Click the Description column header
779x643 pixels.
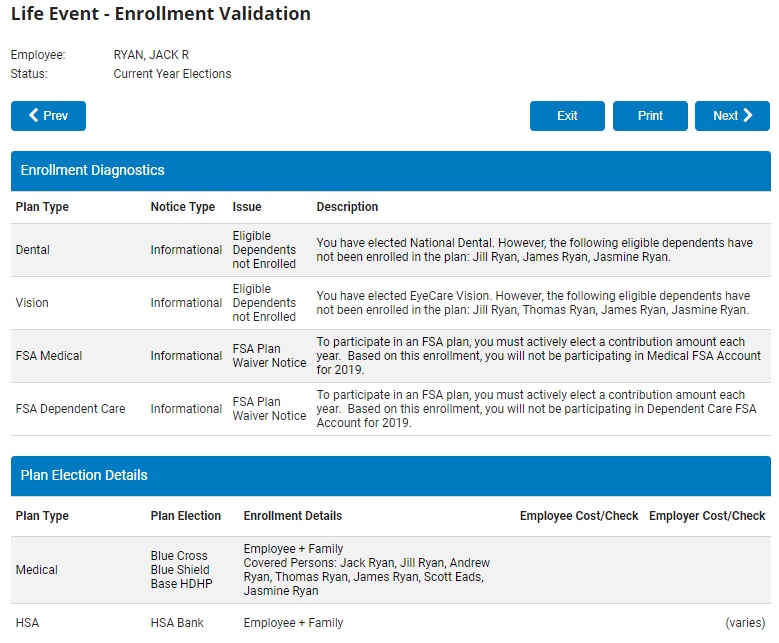point(347,207)
